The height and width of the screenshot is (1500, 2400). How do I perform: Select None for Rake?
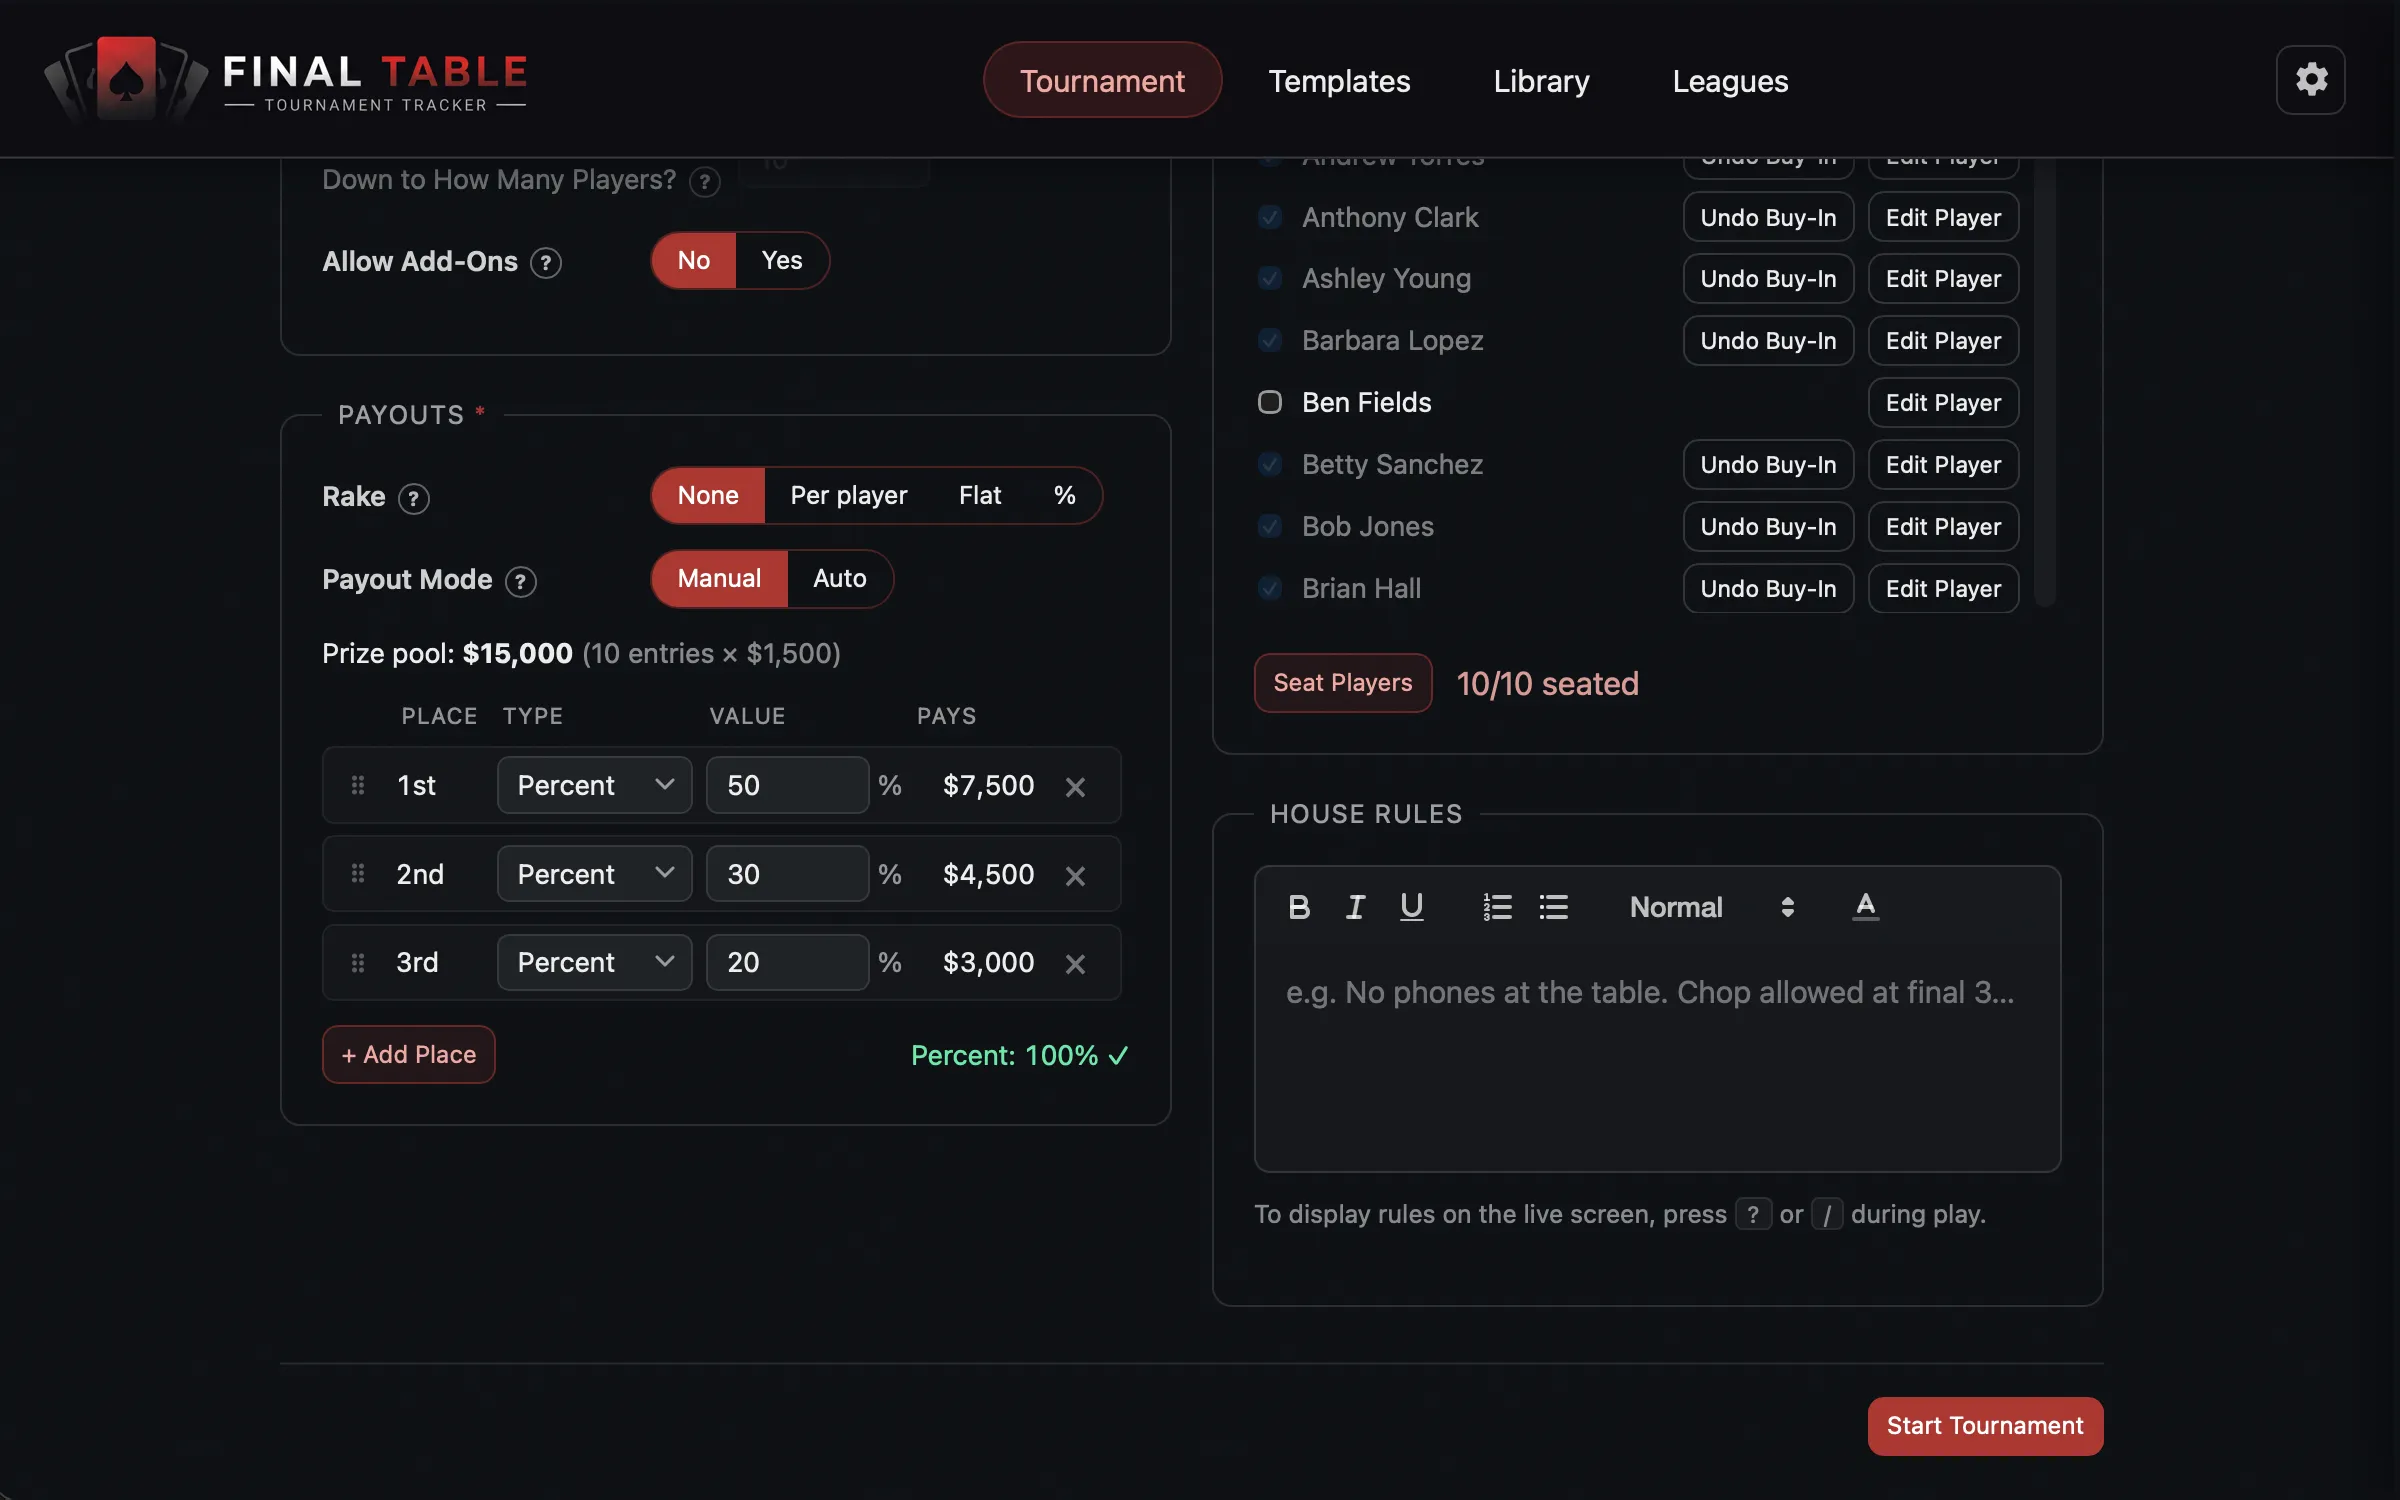[x=708, y=496]
